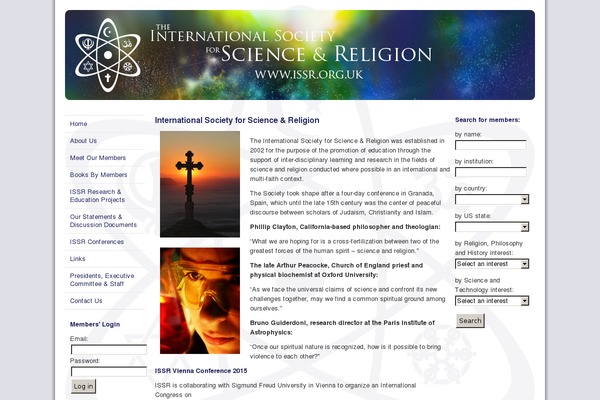Open the by US state dropdown
The width and height of the screenshot is (600, 400).
pyautogui.click(x=492, y=227)
